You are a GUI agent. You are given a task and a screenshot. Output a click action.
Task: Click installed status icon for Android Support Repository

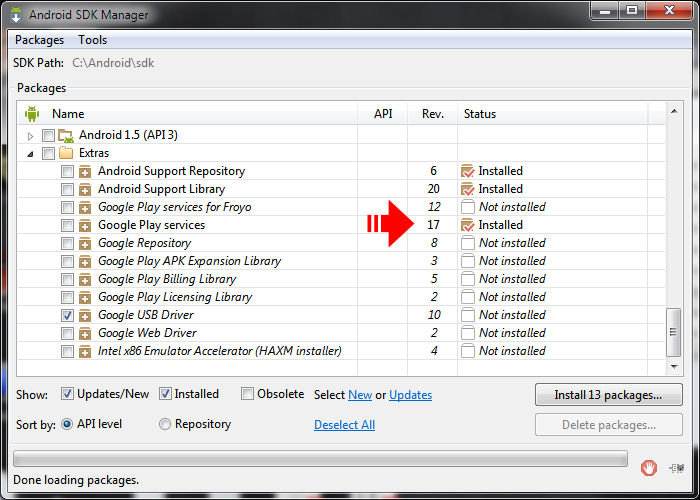(x=467, y=171)
